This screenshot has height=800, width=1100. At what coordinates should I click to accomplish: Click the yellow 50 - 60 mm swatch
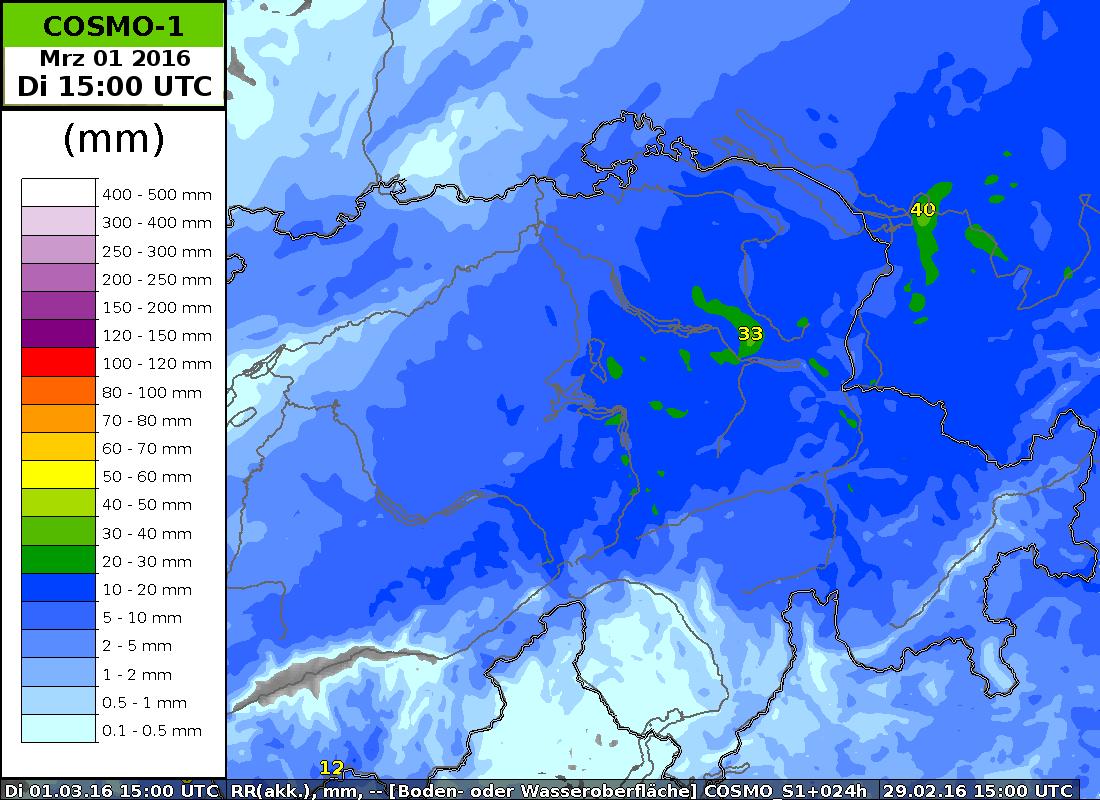[x=59, y=474]
